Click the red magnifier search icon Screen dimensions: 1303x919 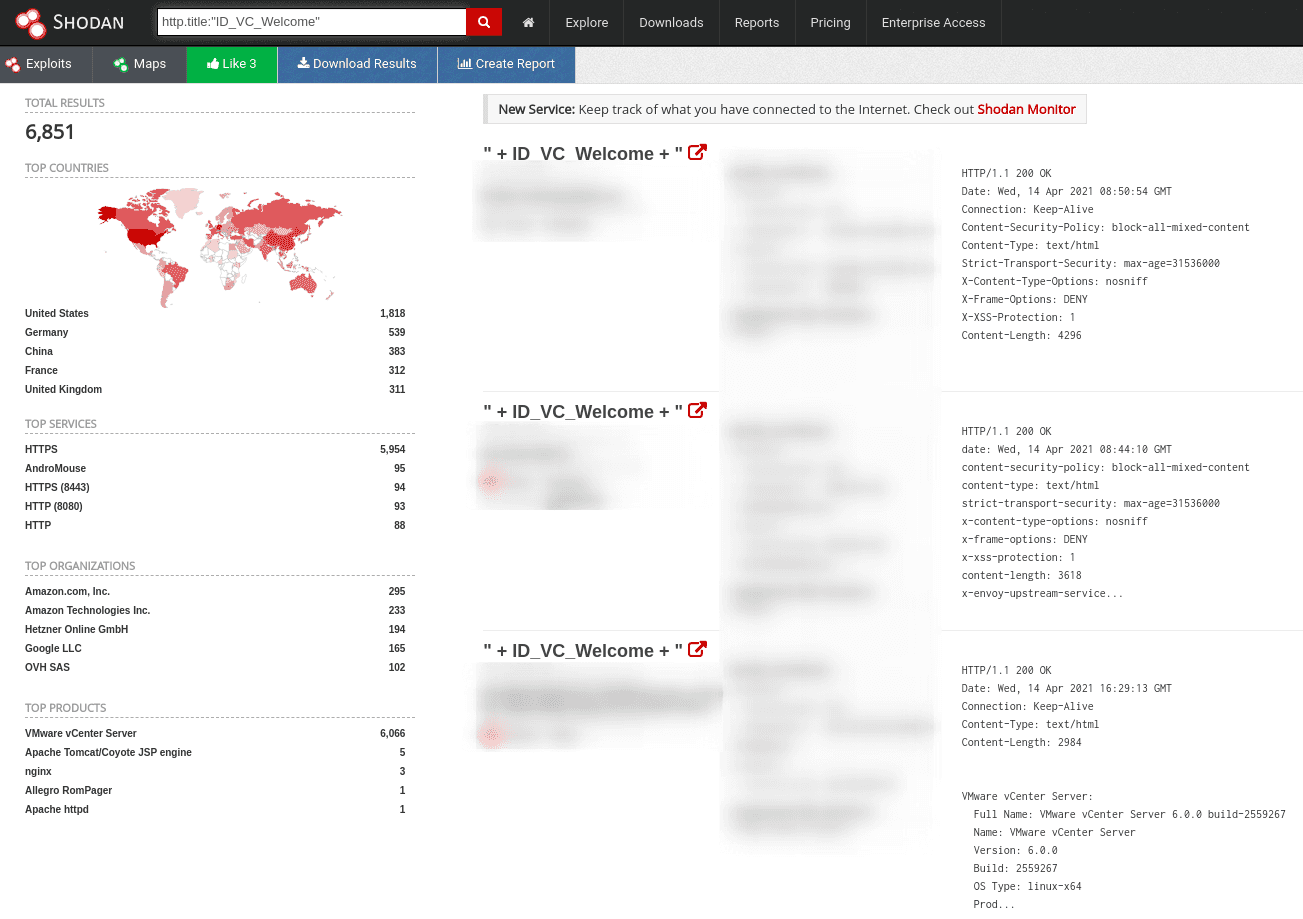483,21
